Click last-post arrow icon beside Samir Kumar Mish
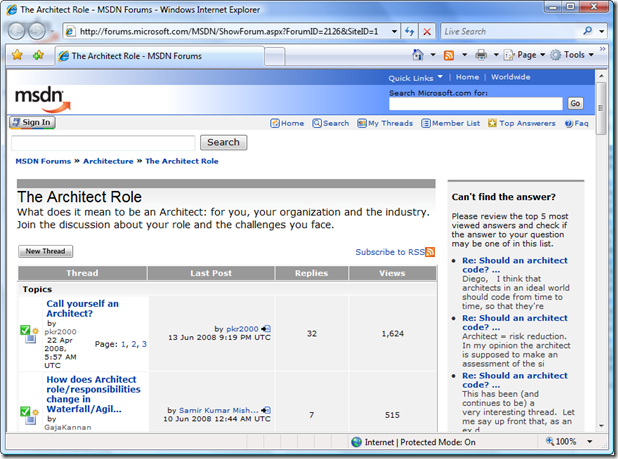Viewport: 618px width, 459px height. pyautogui.click(x=266, y=410)
